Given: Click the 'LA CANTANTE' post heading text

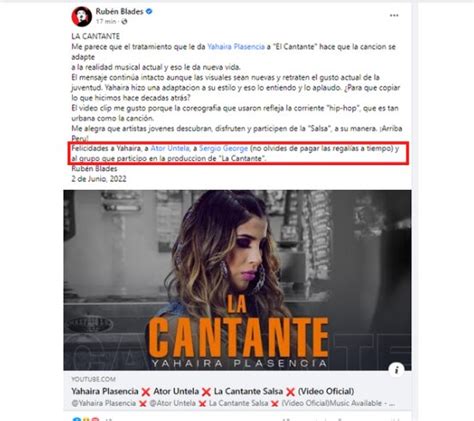Looking at the screenshot, I should (96, 36).
